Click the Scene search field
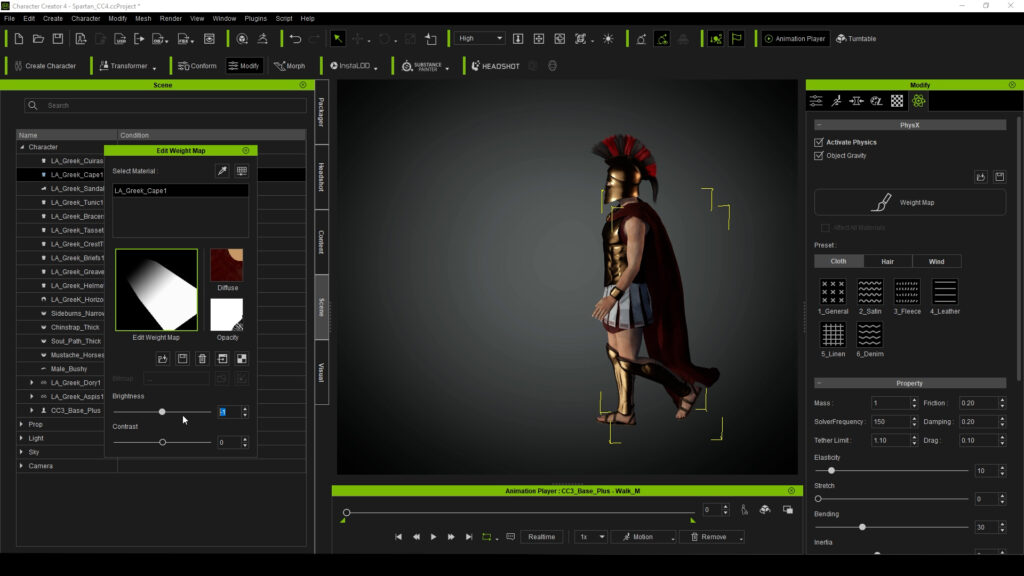This screenshot has height=576, width=1024. [x=165, y=105]
